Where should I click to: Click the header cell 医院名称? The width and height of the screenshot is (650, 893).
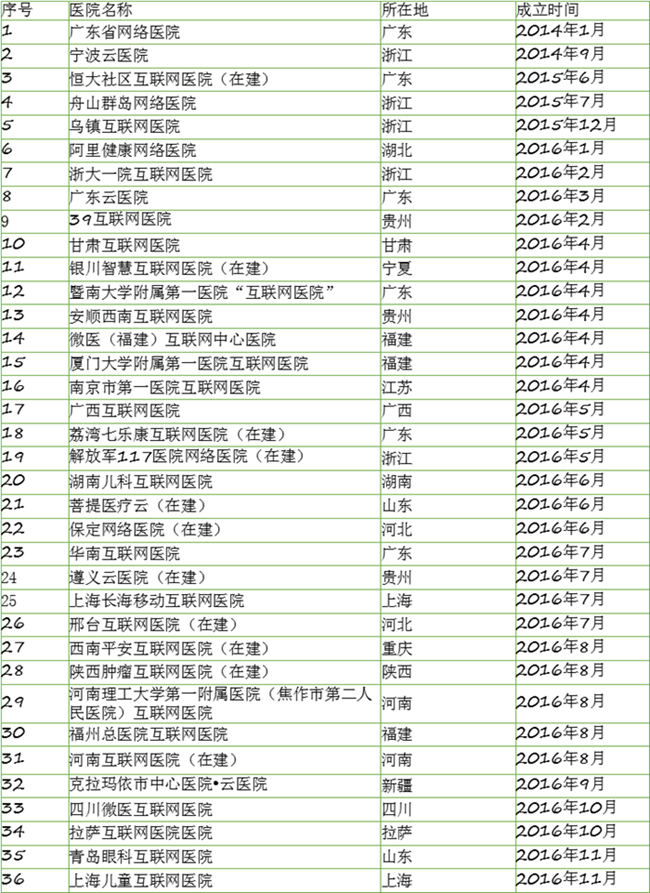(224, 10)
